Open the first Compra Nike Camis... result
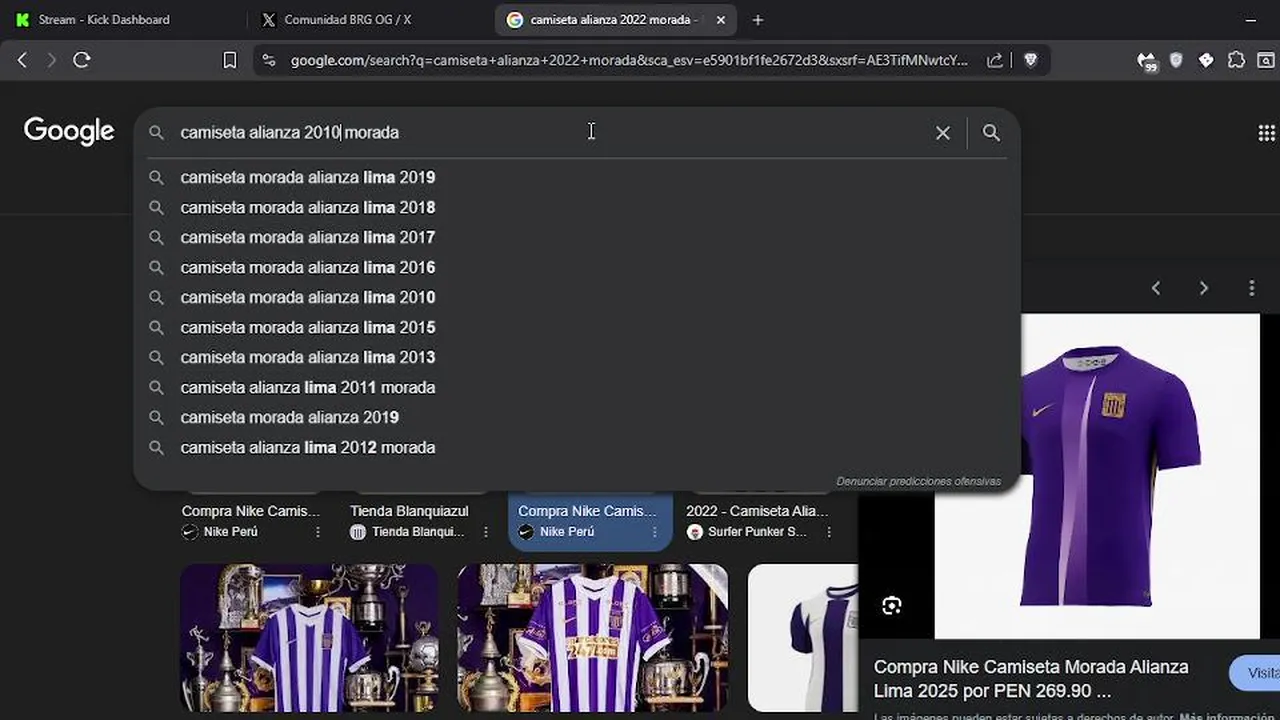1280x720 pixels. point(251,511)
